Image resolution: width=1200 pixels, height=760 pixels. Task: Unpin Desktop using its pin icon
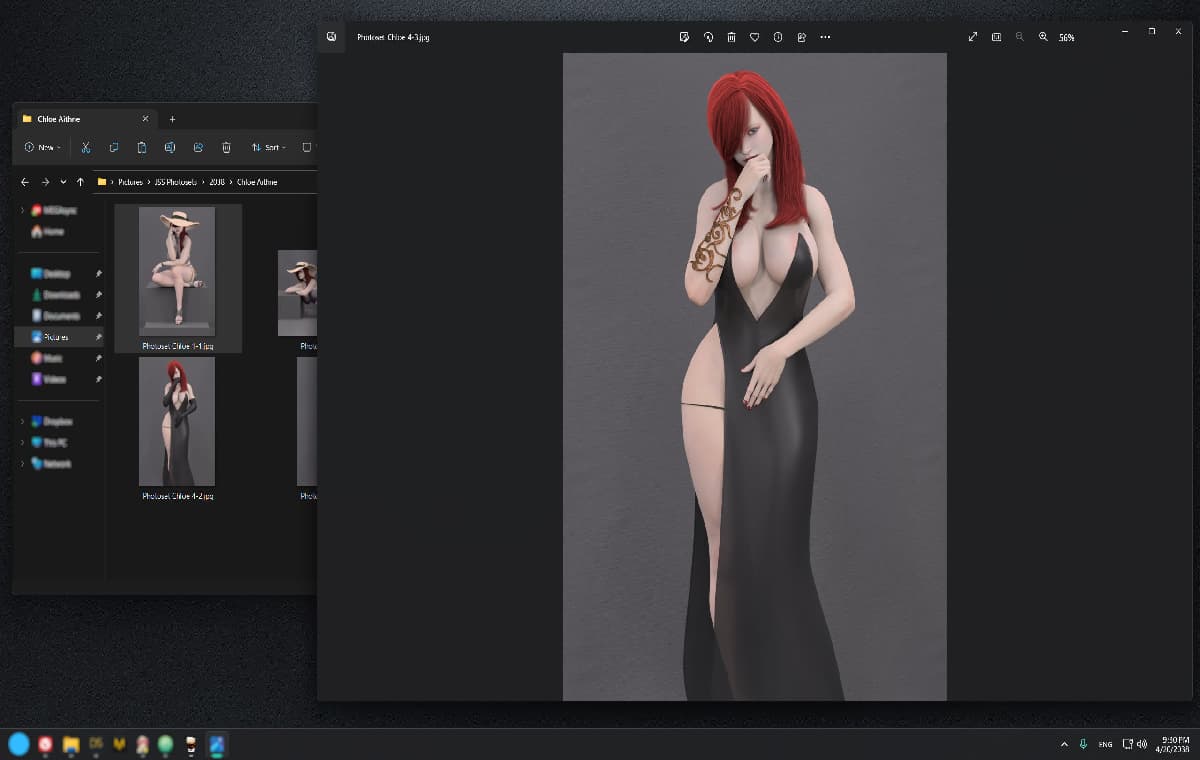98,273
